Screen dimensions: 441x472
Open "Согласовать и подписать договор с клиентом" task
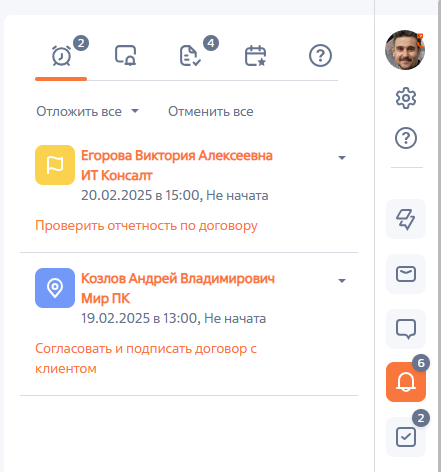click(146, 358)
